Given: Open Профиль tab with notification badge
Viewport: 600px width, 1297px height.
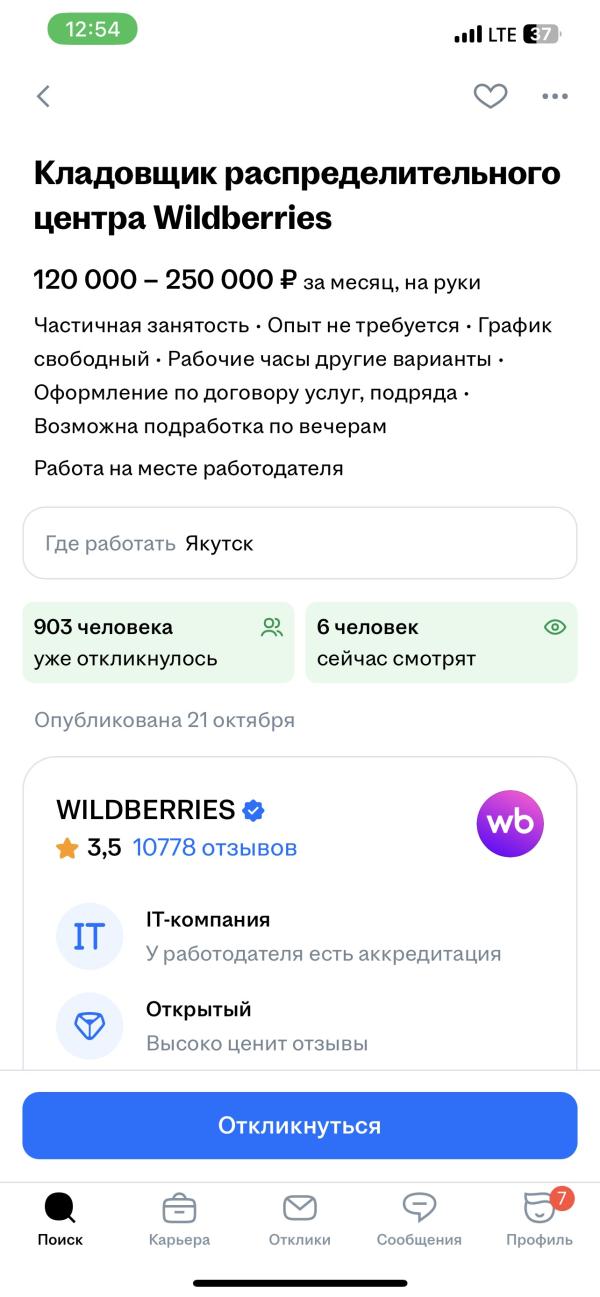Looking at the screenshot, I should pos(540,1220).
